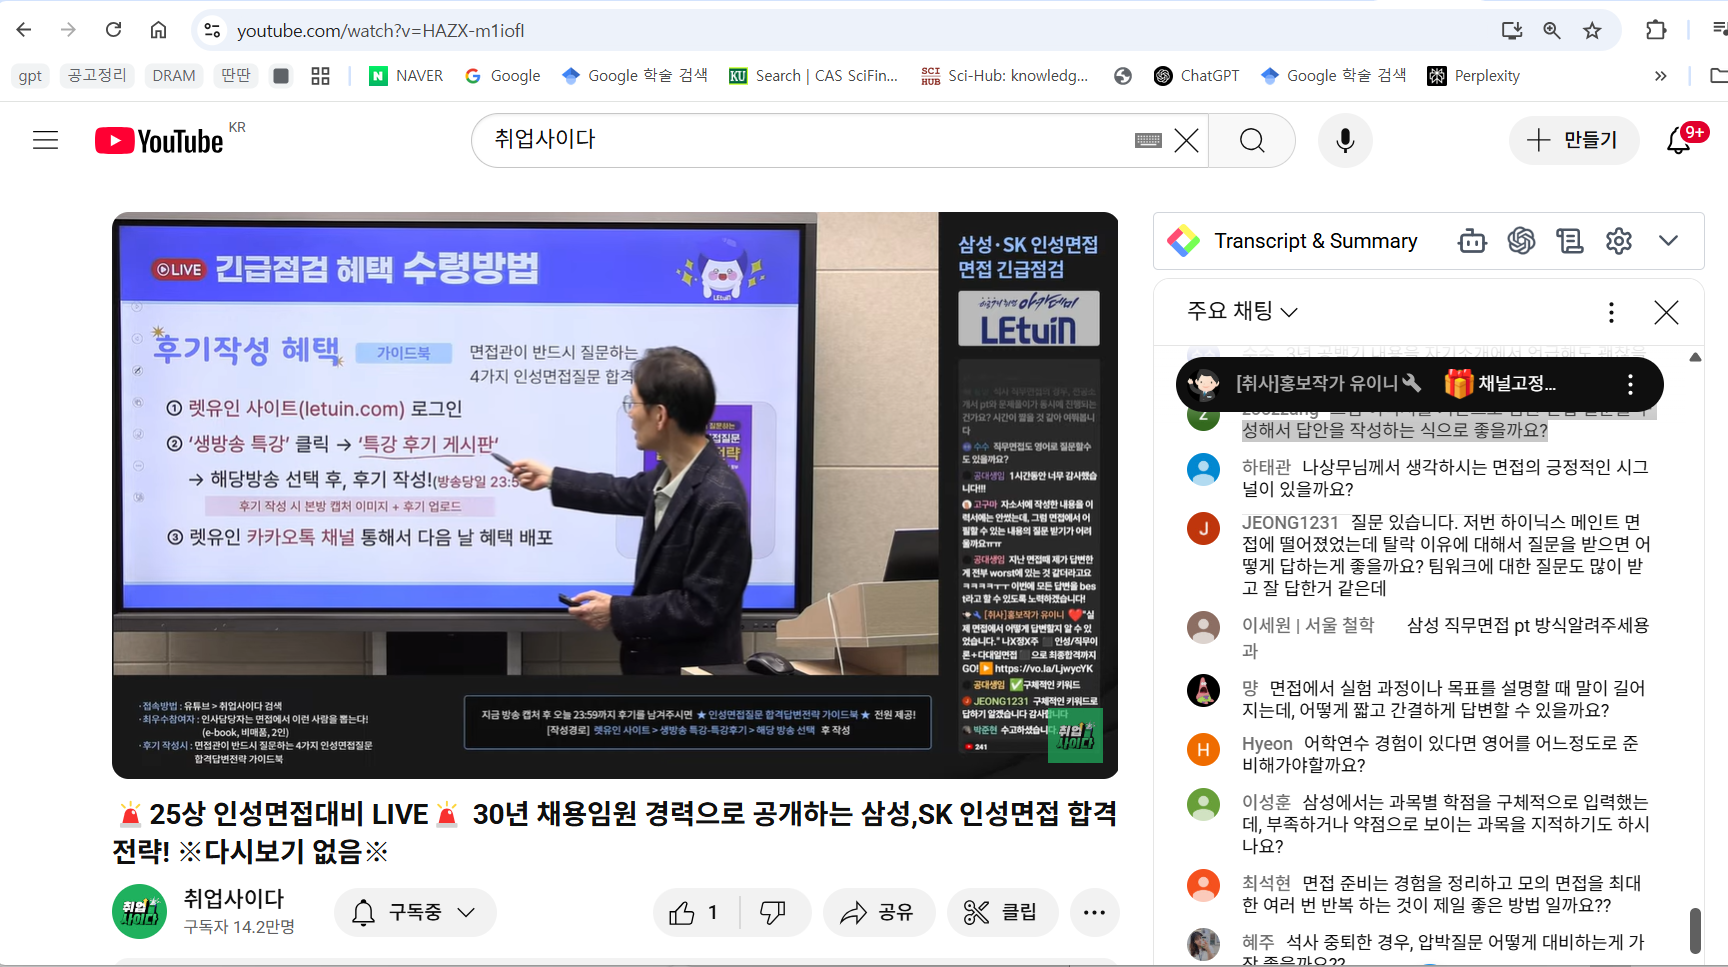1728x967 pixels.
Task: Open the YouTube hamburger guide menu
Action: click(x=46, y=140)
